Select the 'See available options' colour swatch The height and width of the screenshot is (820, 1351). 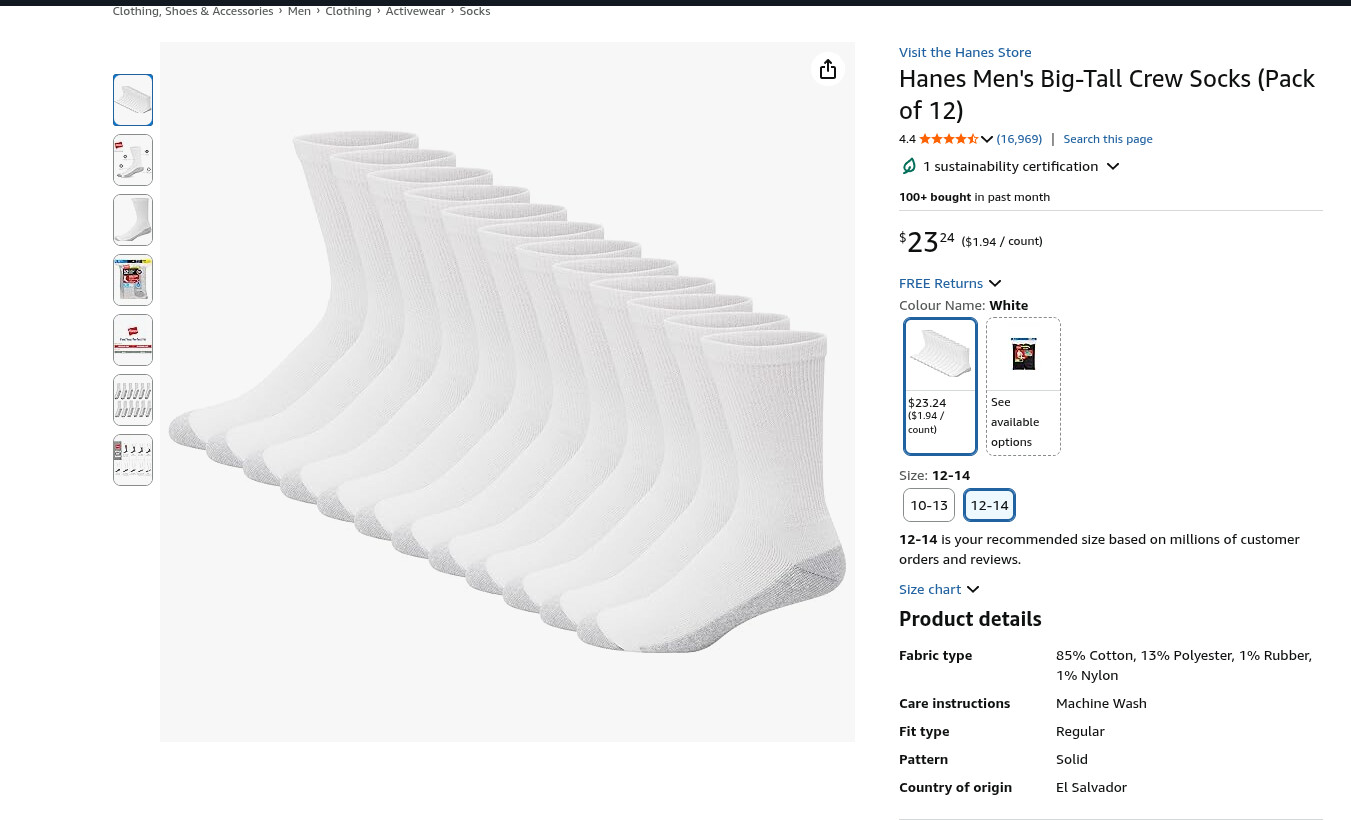coord(1023,386)
